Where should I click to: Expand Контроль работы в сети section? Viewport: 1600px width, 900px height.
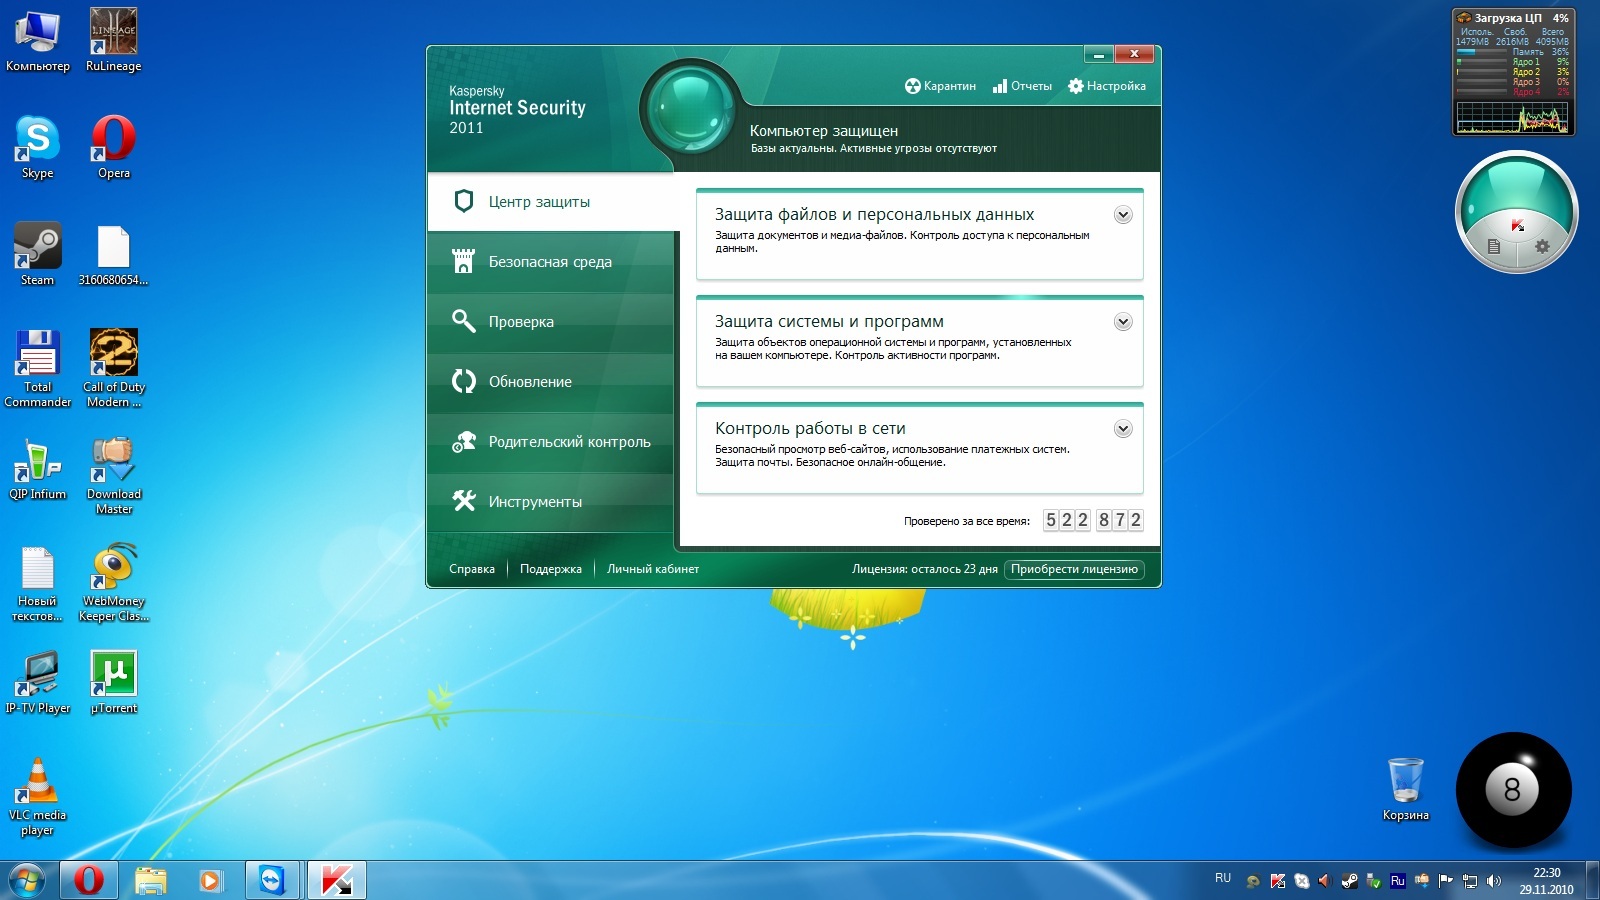pyautogui.click(x=1123, y=429)
